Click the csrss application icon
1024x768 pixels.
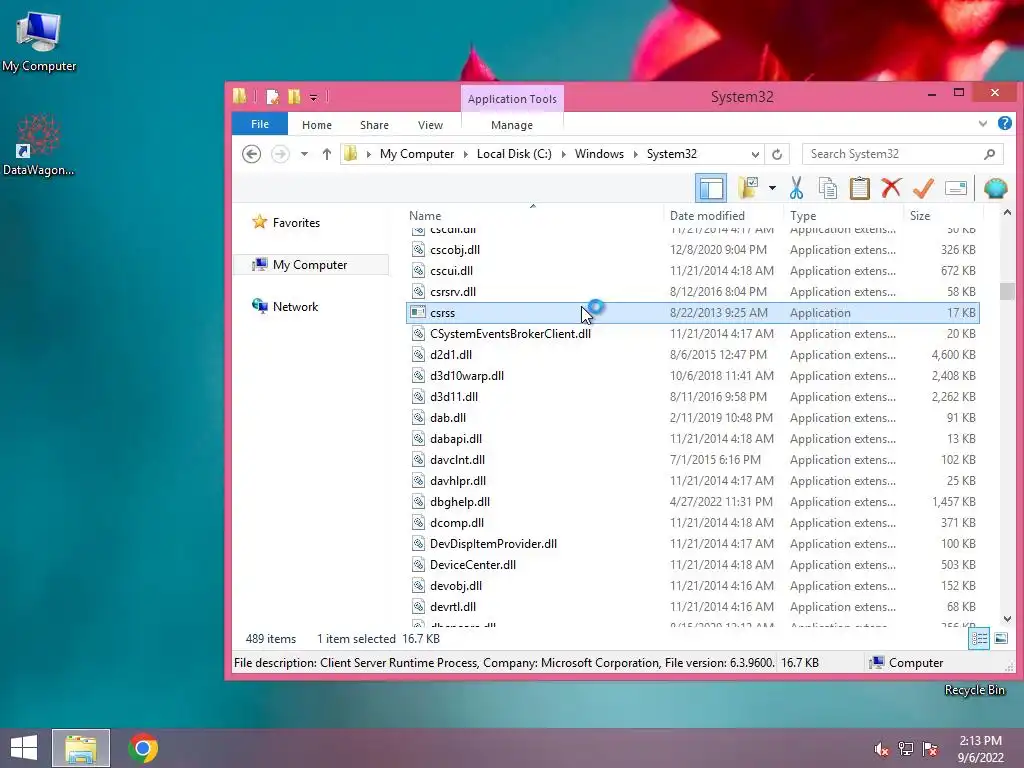coord(418,313)
